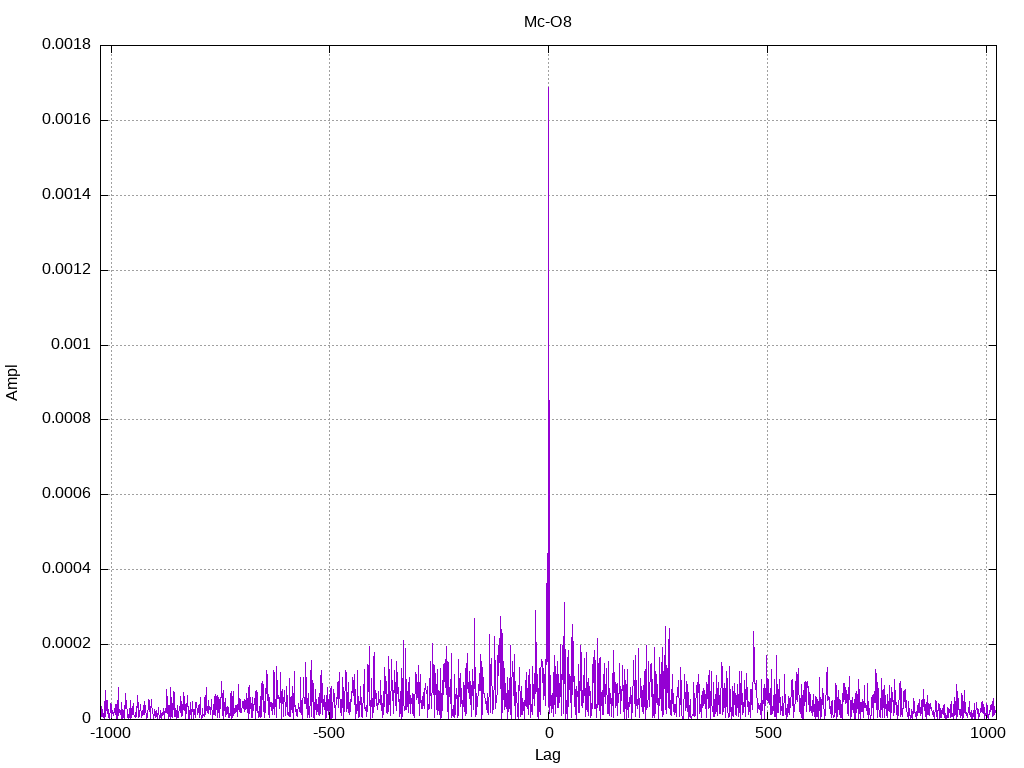Select the Lag x-axis label
1024x768 pixels.
tap(548, 755)
